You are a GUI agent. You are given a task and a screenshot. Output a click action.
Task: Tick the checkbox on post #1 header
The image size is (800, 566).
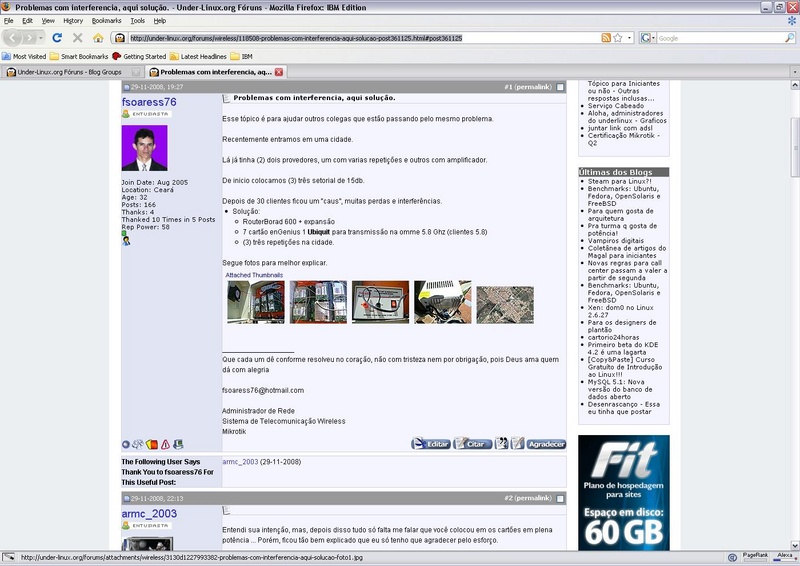(x=560, y=87)
